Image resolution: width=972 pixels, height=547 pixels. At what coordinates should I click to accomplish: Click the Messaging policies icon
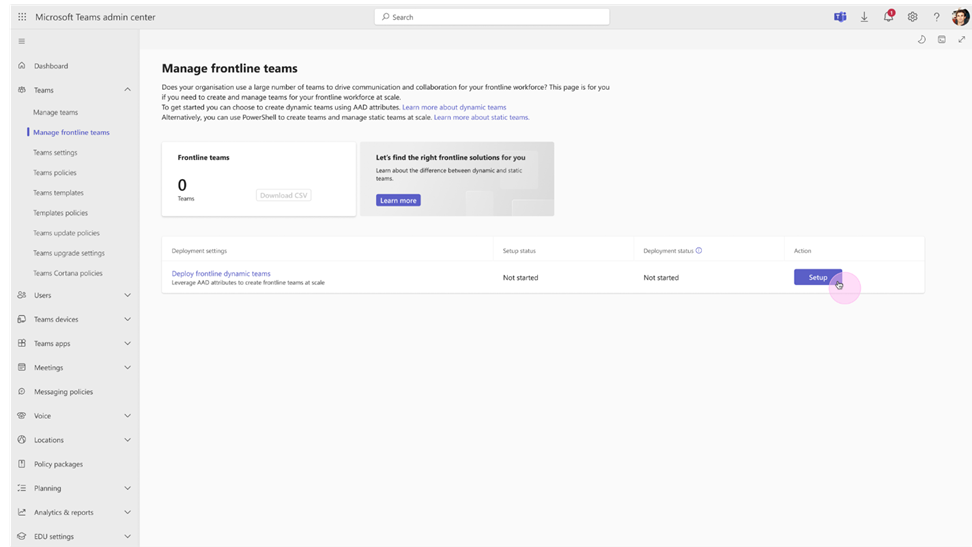pos(22,391)
